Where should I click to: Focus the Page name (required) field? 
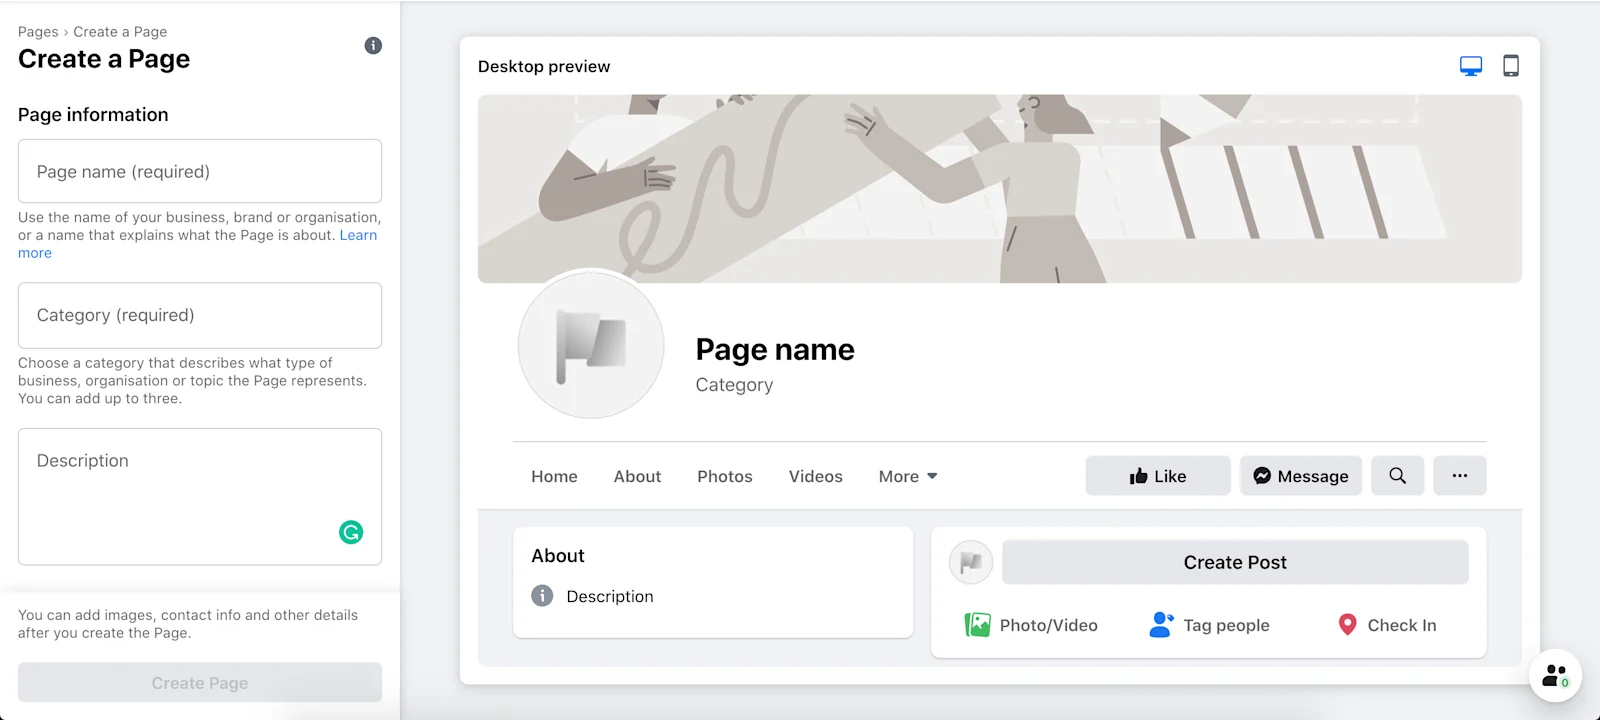[200, 171]
